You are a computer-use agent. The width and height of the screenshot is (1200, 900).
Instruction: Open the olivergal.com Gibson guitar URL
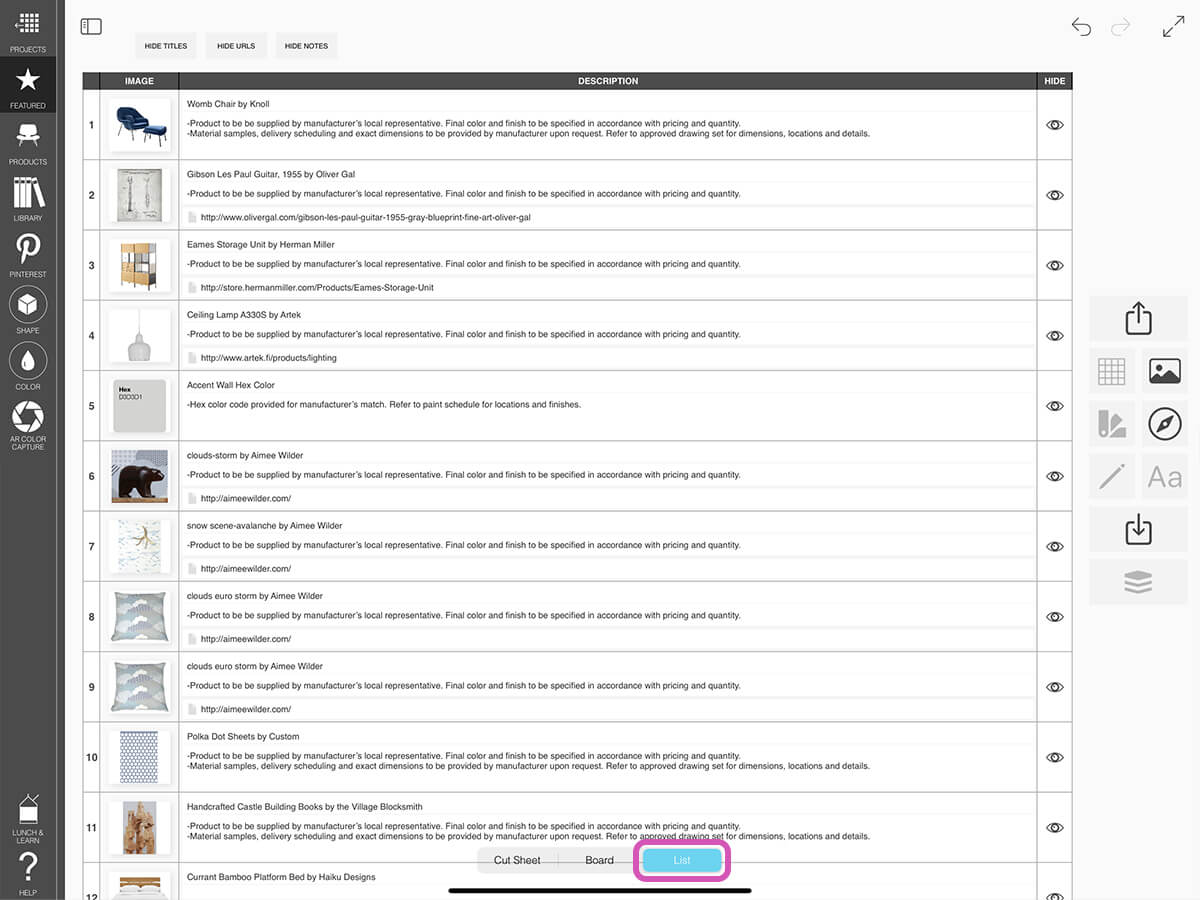pyautogui.click(x=365, y=217)
